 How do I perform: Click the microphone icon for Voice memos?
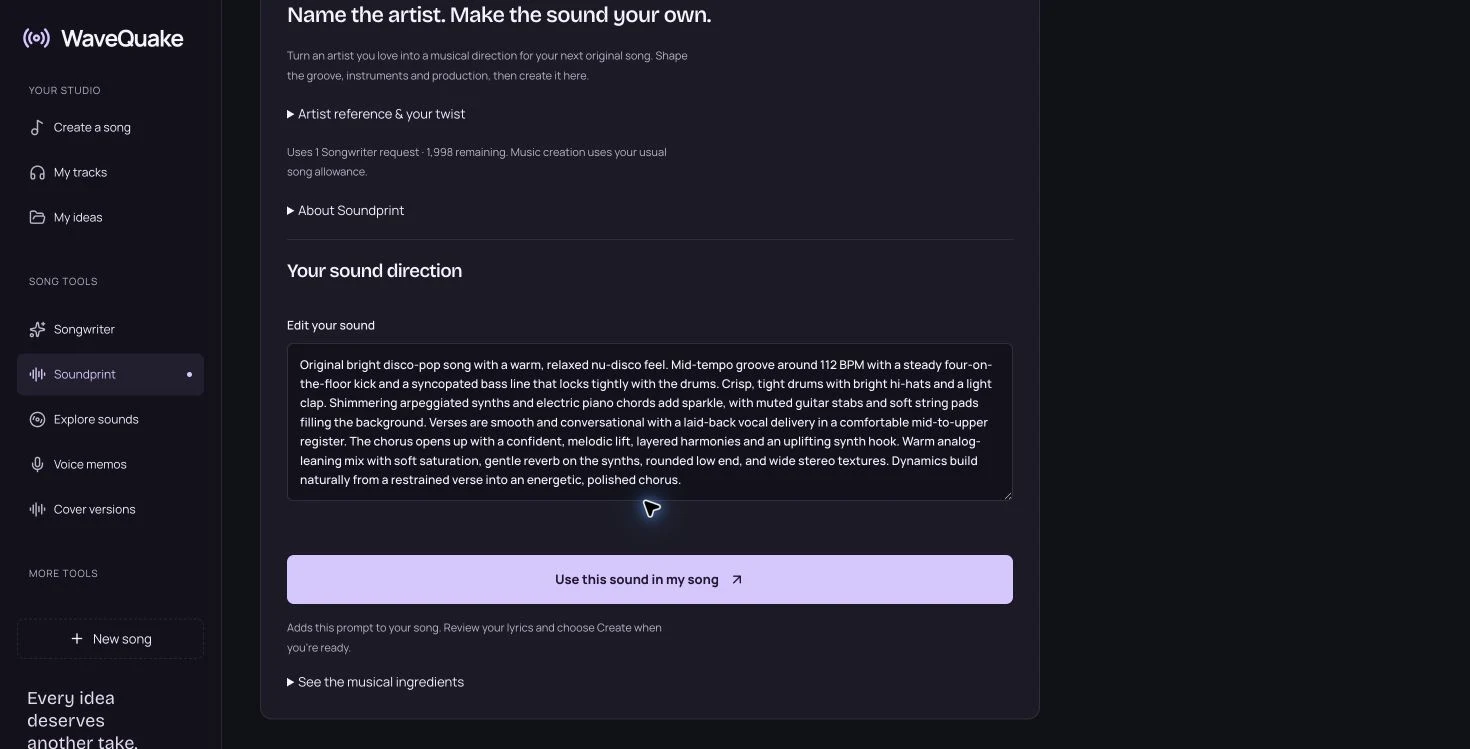click(37, 464)
